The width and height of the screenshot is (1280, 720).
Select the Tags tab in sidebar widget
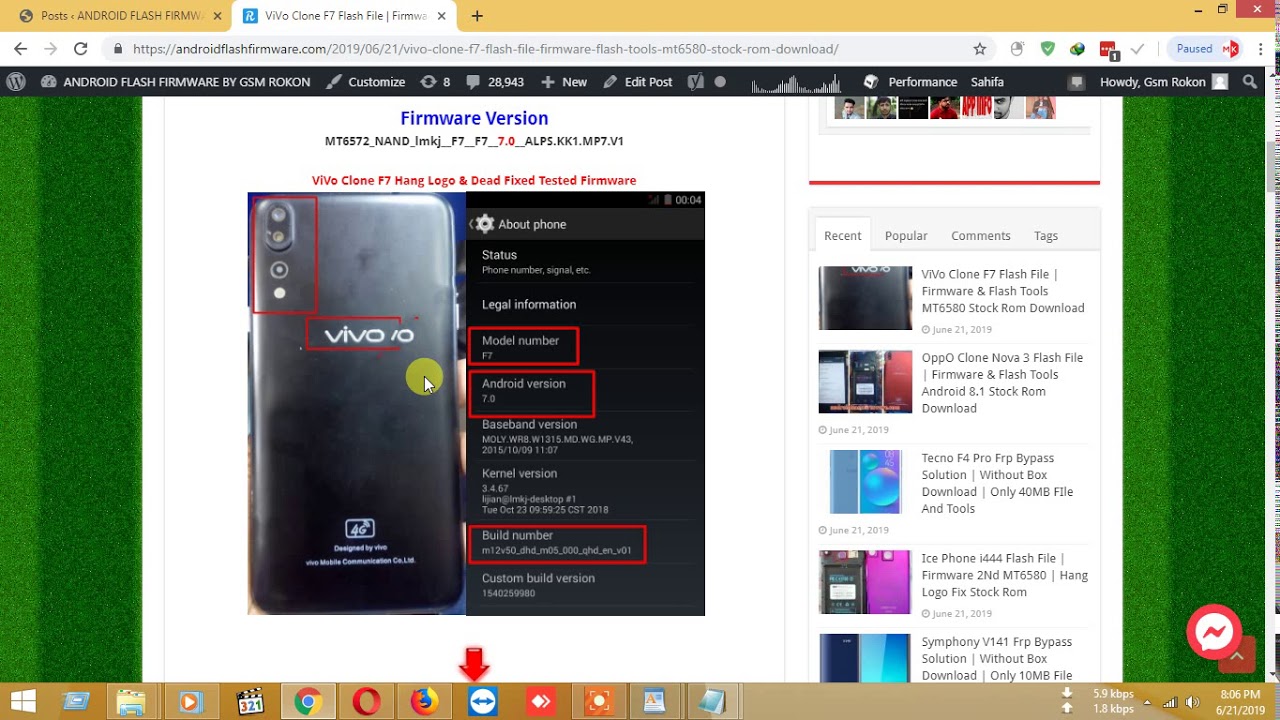coord(1046,235)
